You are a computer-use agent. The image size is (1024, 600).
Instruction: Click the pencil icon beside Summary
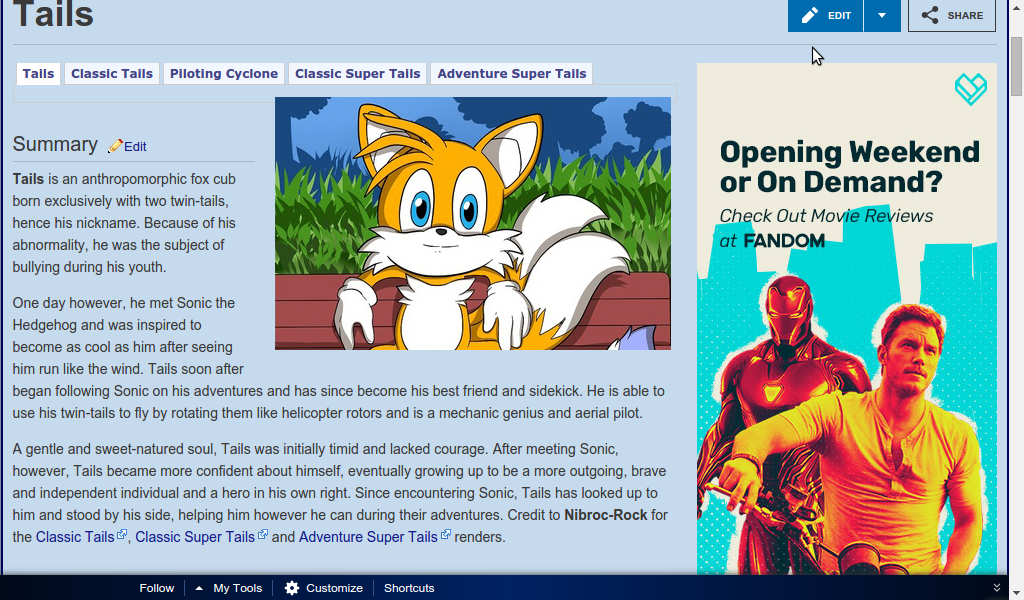coord(115,146)
